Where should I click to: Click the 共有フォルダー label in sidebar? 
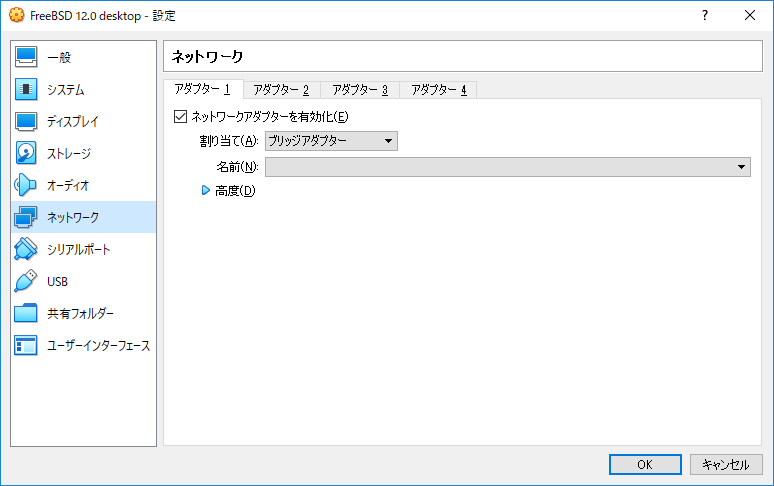80,314
